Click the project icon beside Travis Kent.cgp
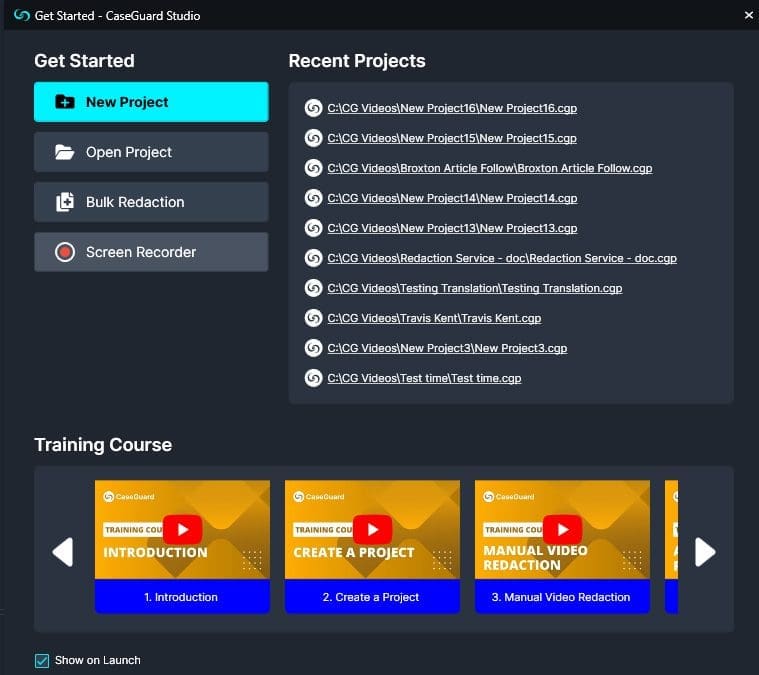759x675 pixels. click(x=314, y=318)
